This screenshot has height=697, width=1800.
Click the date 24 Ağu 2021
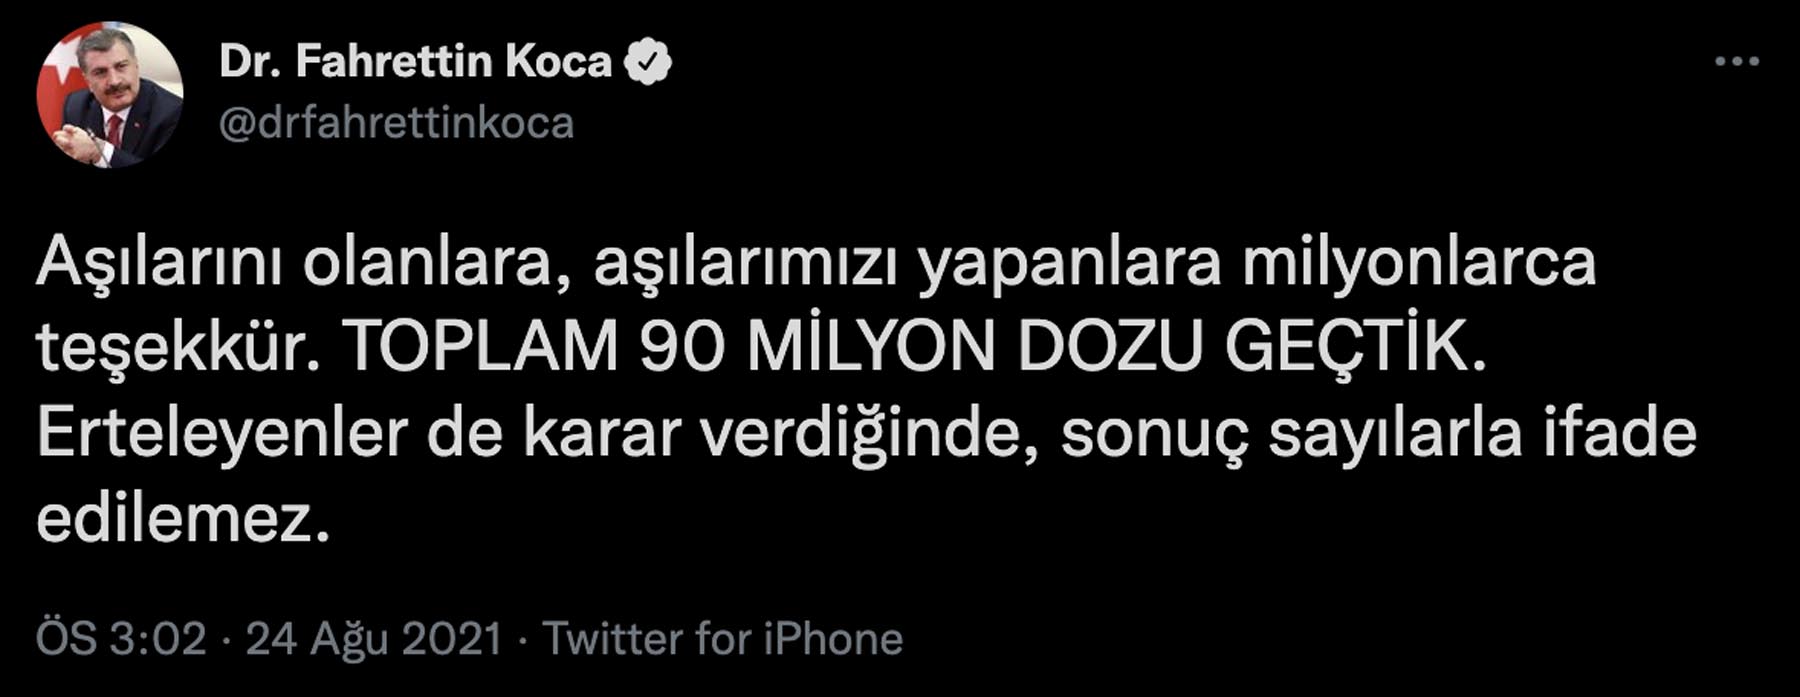point(370,634)
